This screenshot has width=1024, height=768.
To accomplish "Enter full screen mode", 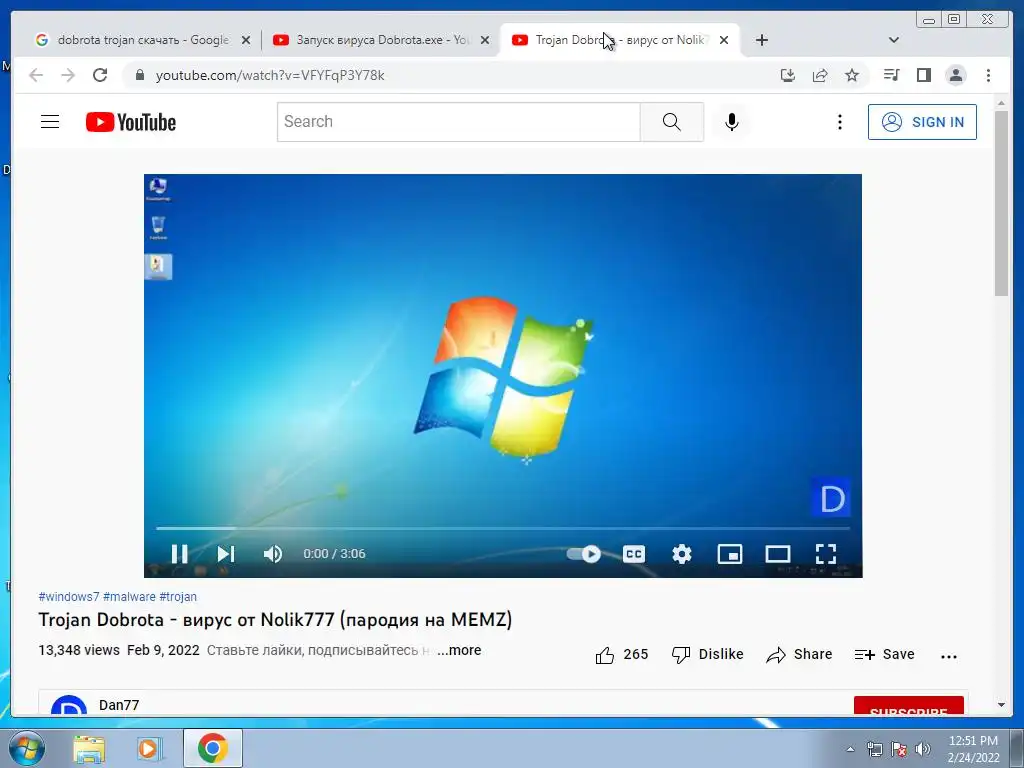I will tap(825, 554).
